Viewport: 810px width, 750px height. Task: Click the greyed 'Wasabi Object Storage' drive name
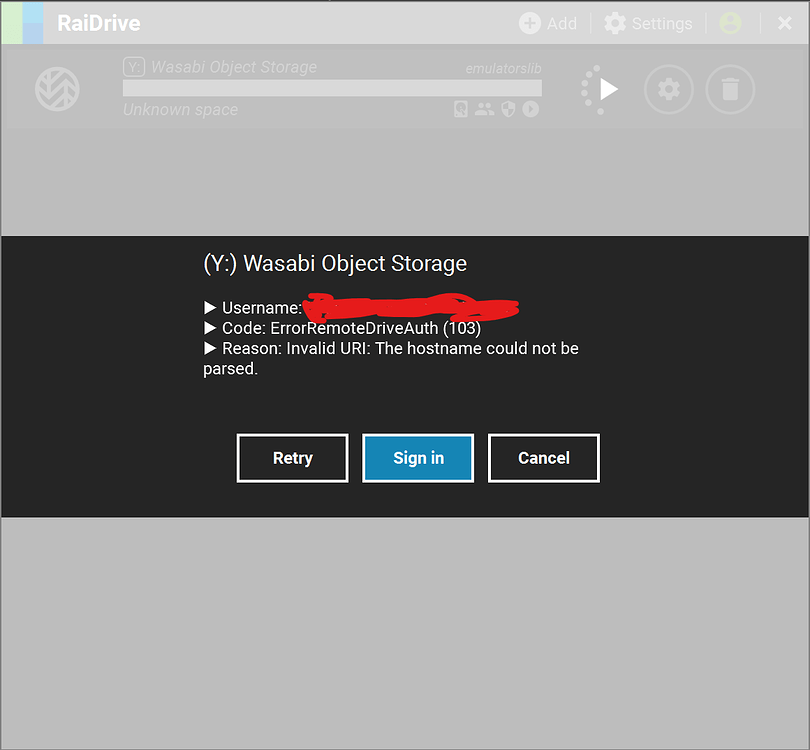234,67
